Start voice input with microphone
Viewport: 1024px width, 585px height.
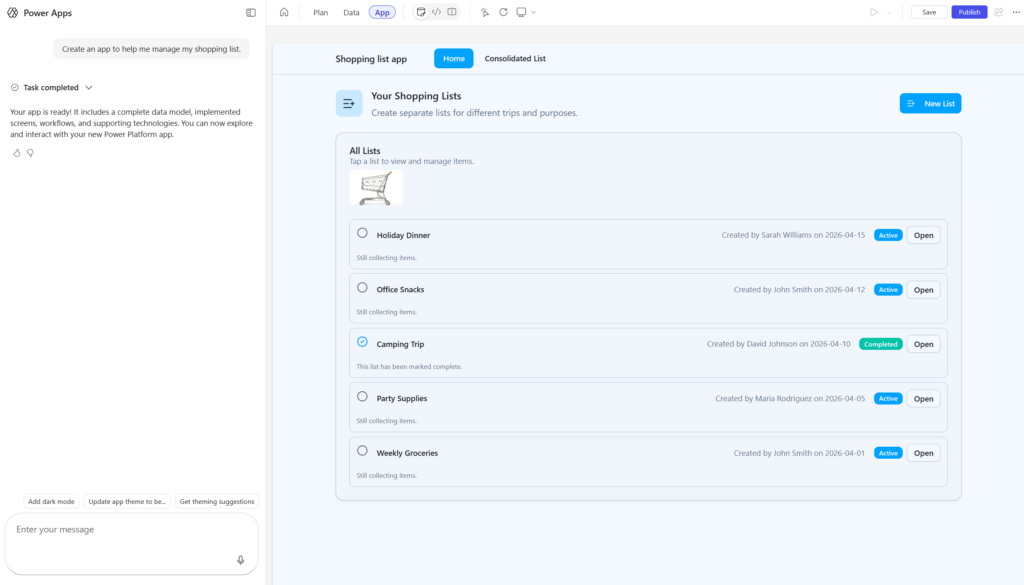(240, 560)
